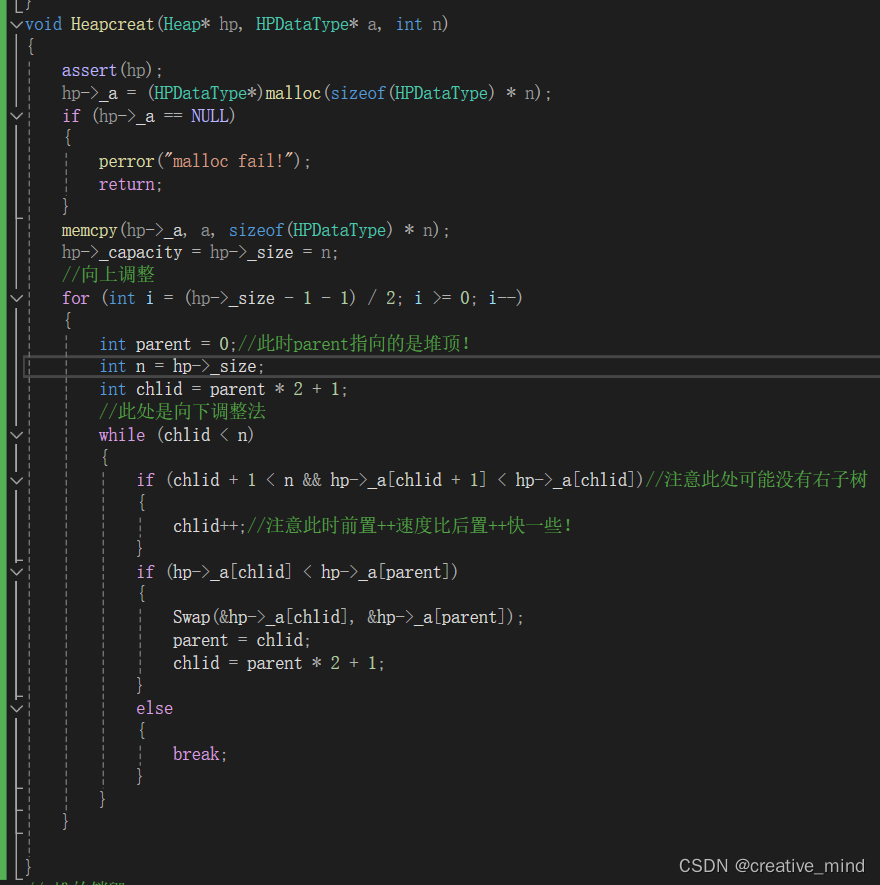Click on the 'memcpy' call
Image resolution: width=880 pixels, height=885 pixels.
click(89, 230)
